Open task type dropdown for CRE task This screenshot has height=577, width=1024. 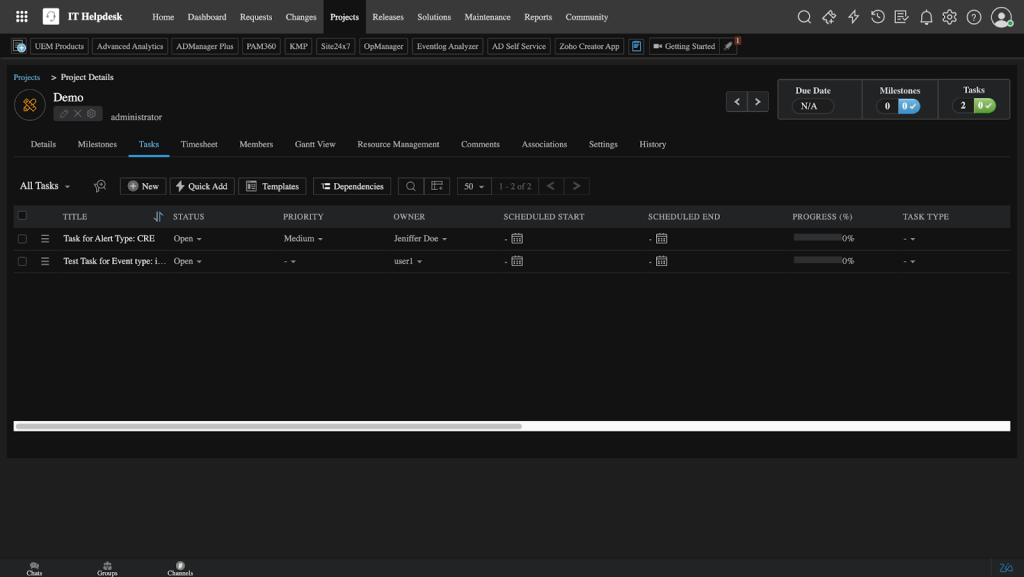click(x=909, y=239)
